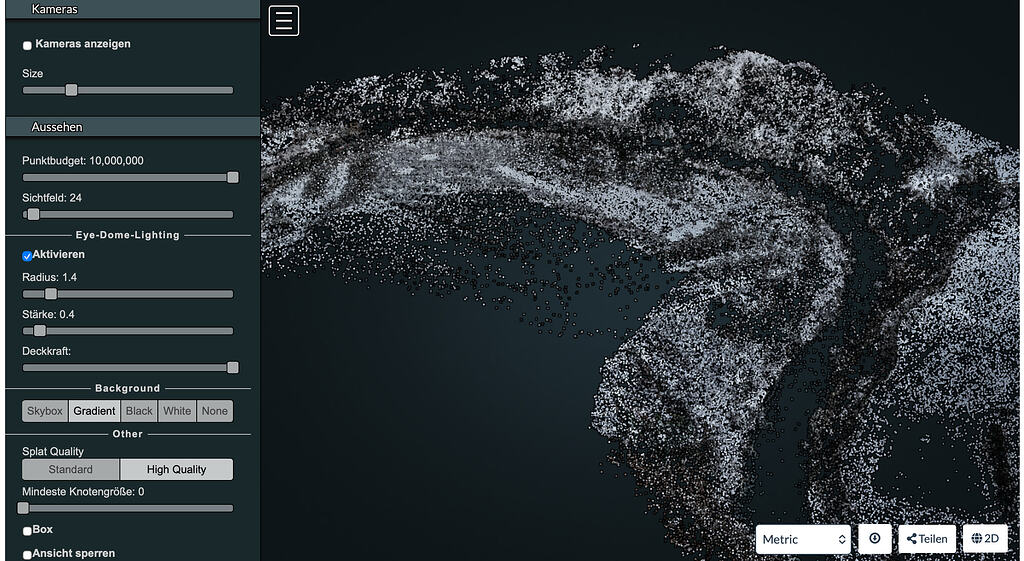Select the Black background option
The height and width of the screenshot is (561, 1024).
point(139,411)
